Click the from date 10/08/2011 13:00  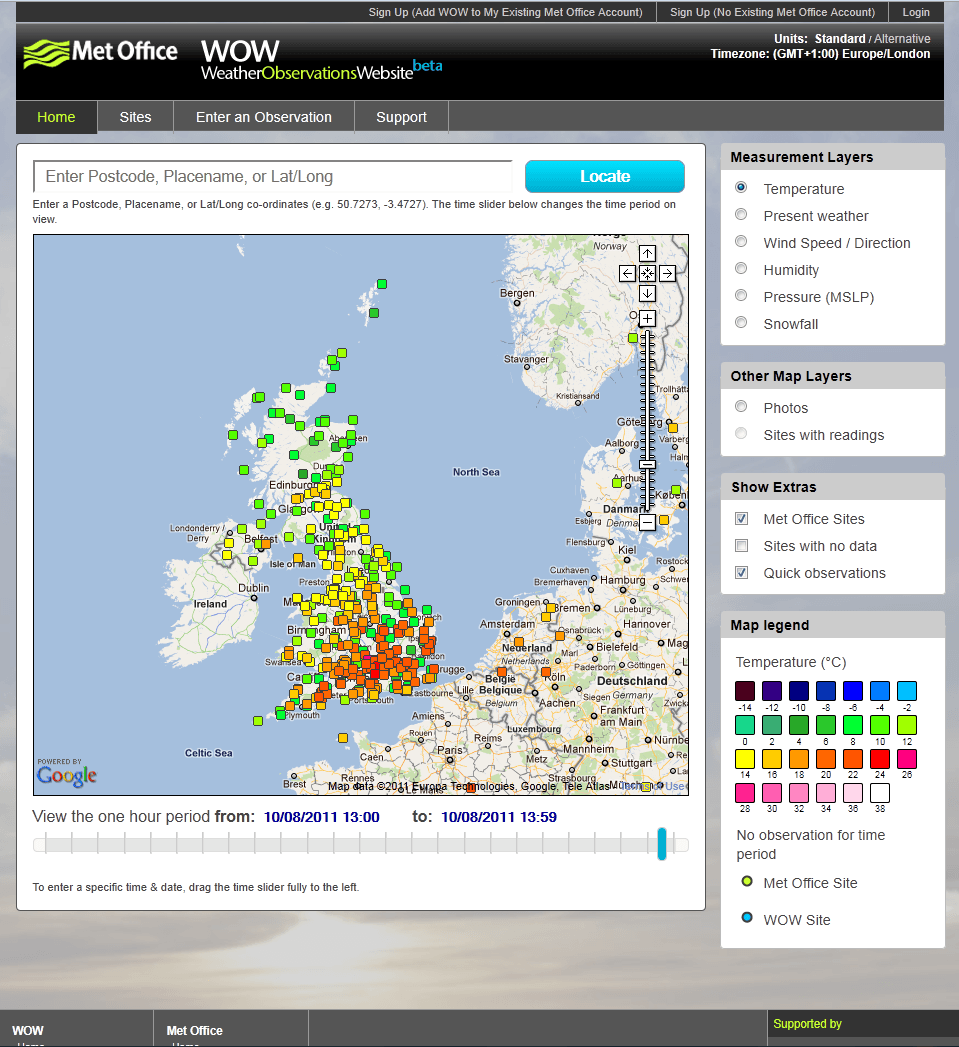click(x=322, y=817)
